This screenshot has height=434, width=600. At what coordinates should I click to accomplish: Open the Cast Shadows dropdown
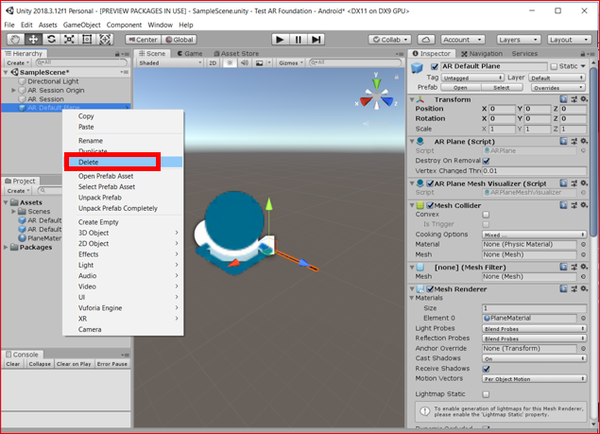(x=534, y=359)
